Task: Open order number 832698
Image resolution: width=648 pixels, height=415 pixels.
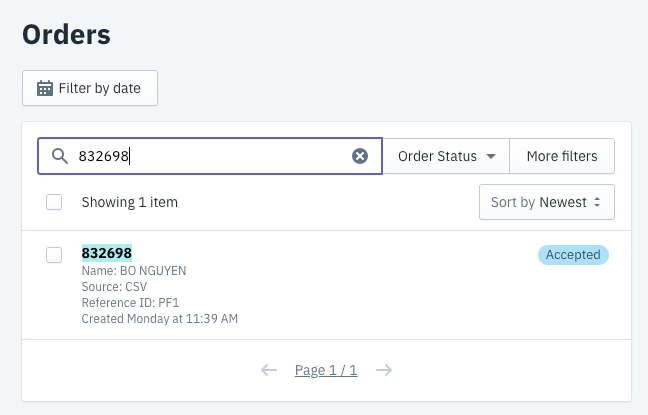Action: (x=106, y=253)
